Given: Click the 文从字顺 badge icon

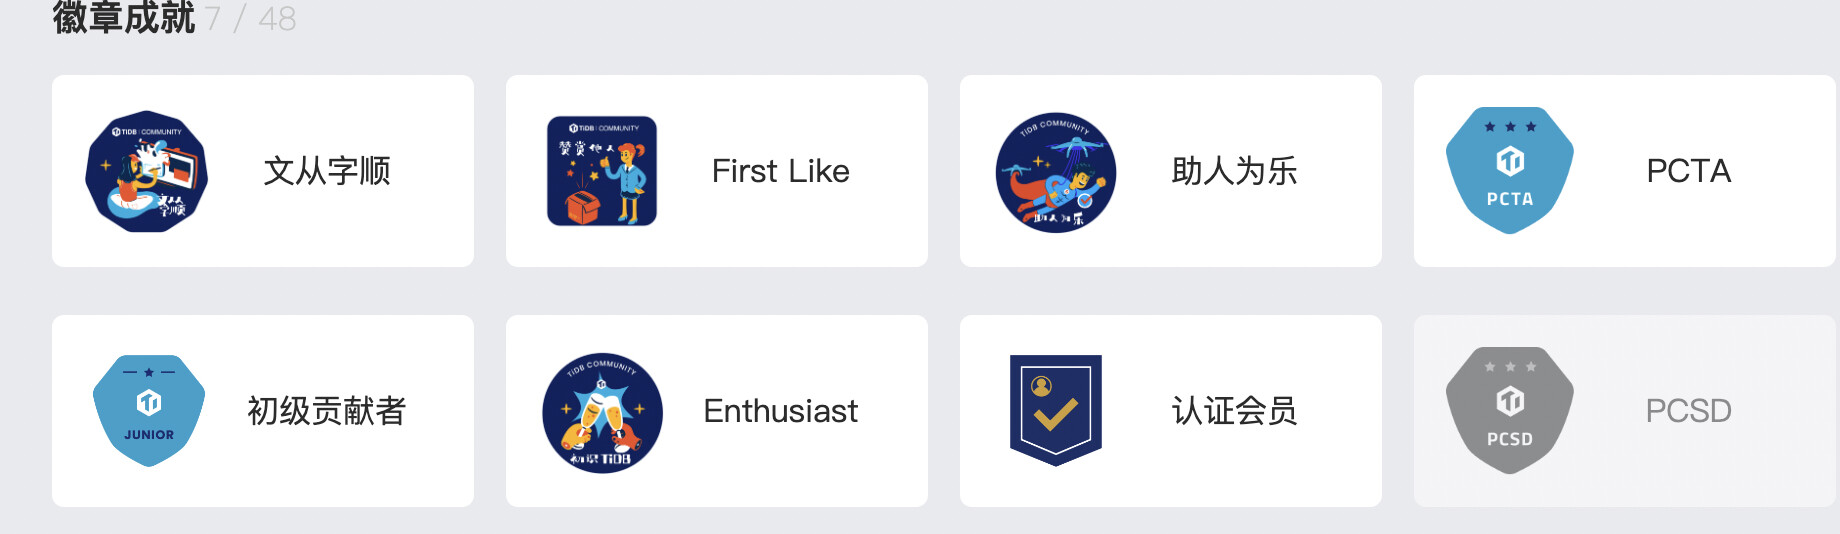Looking at the screenshot, I should coord(147,171).
